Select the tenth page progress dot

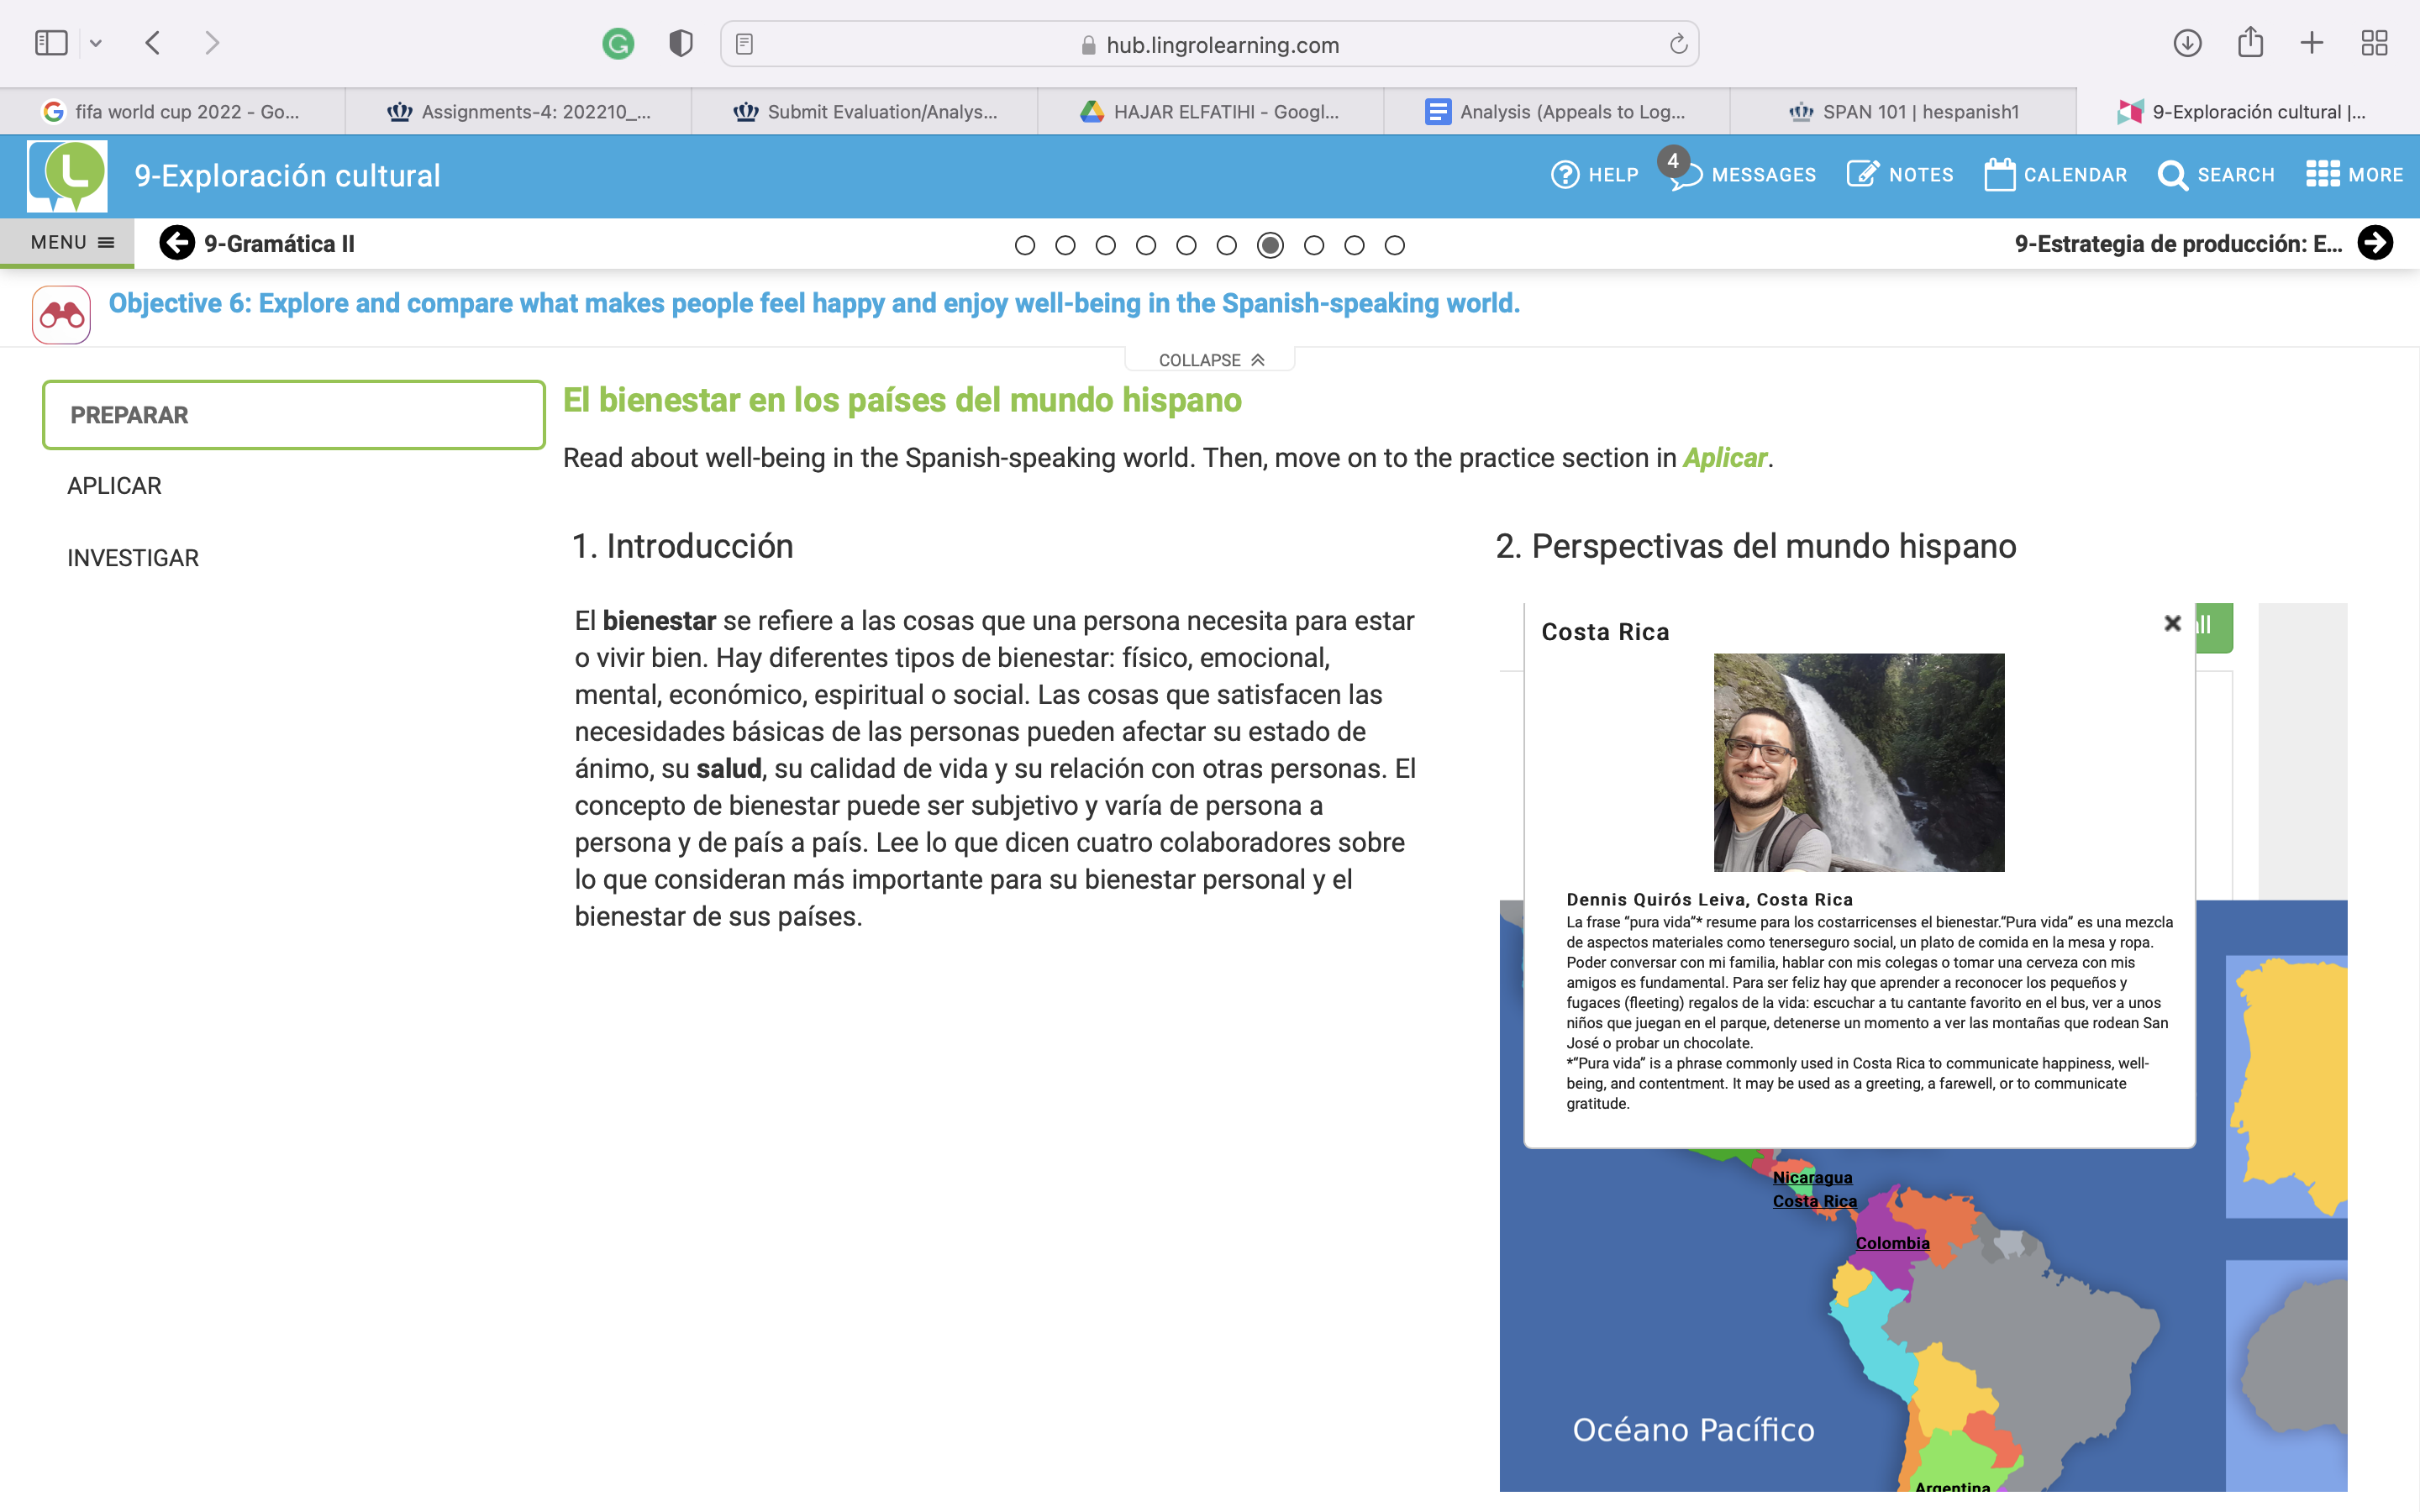coord(1395,245)
